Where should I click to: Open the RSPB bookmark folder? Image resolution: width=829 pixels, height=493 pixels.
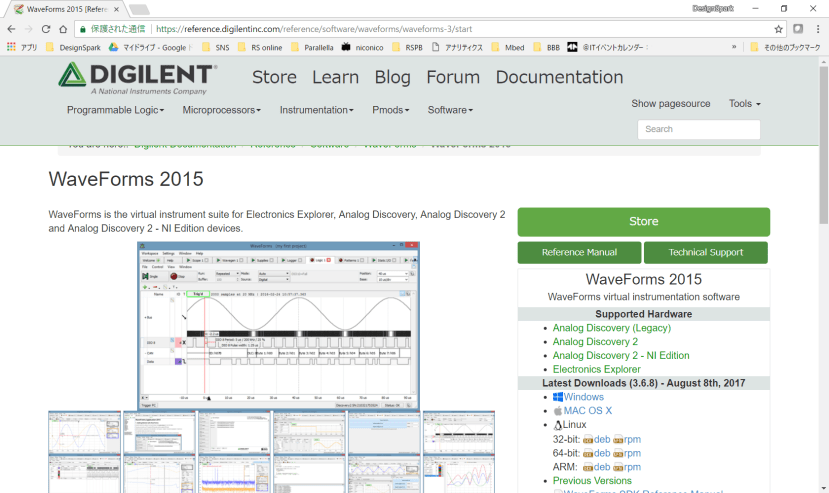(x=408, y=47)
